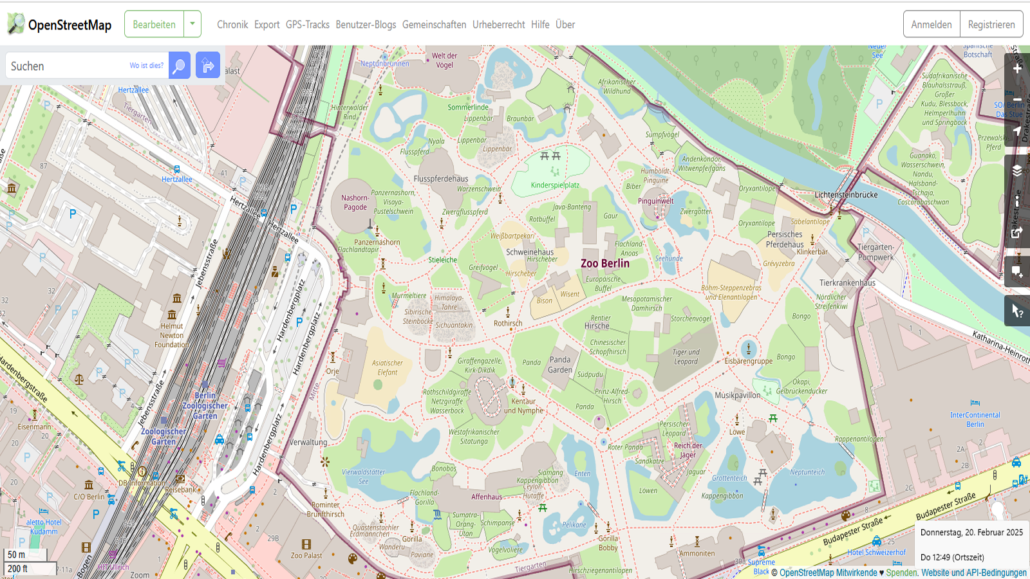Activate the query features tool

tap(1017, 312)
